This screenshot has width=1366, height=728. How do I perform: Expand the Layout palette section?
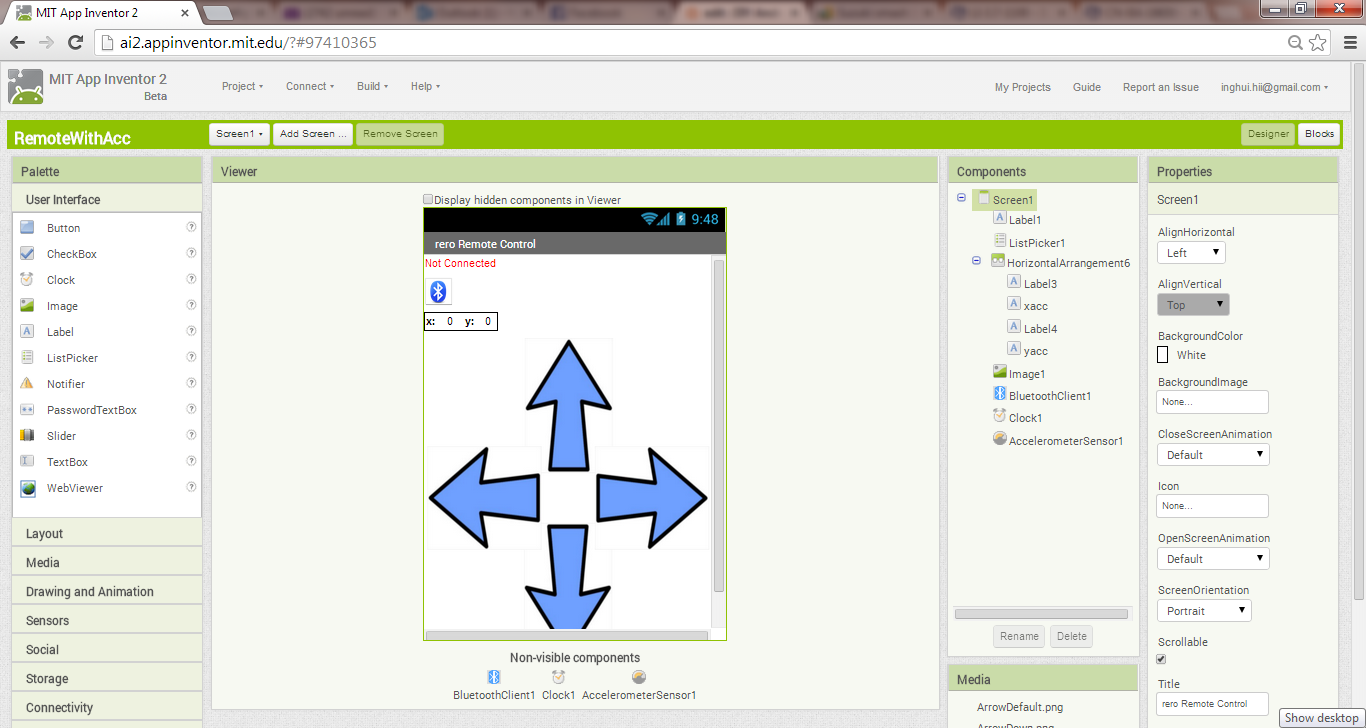tap(107, 534)
